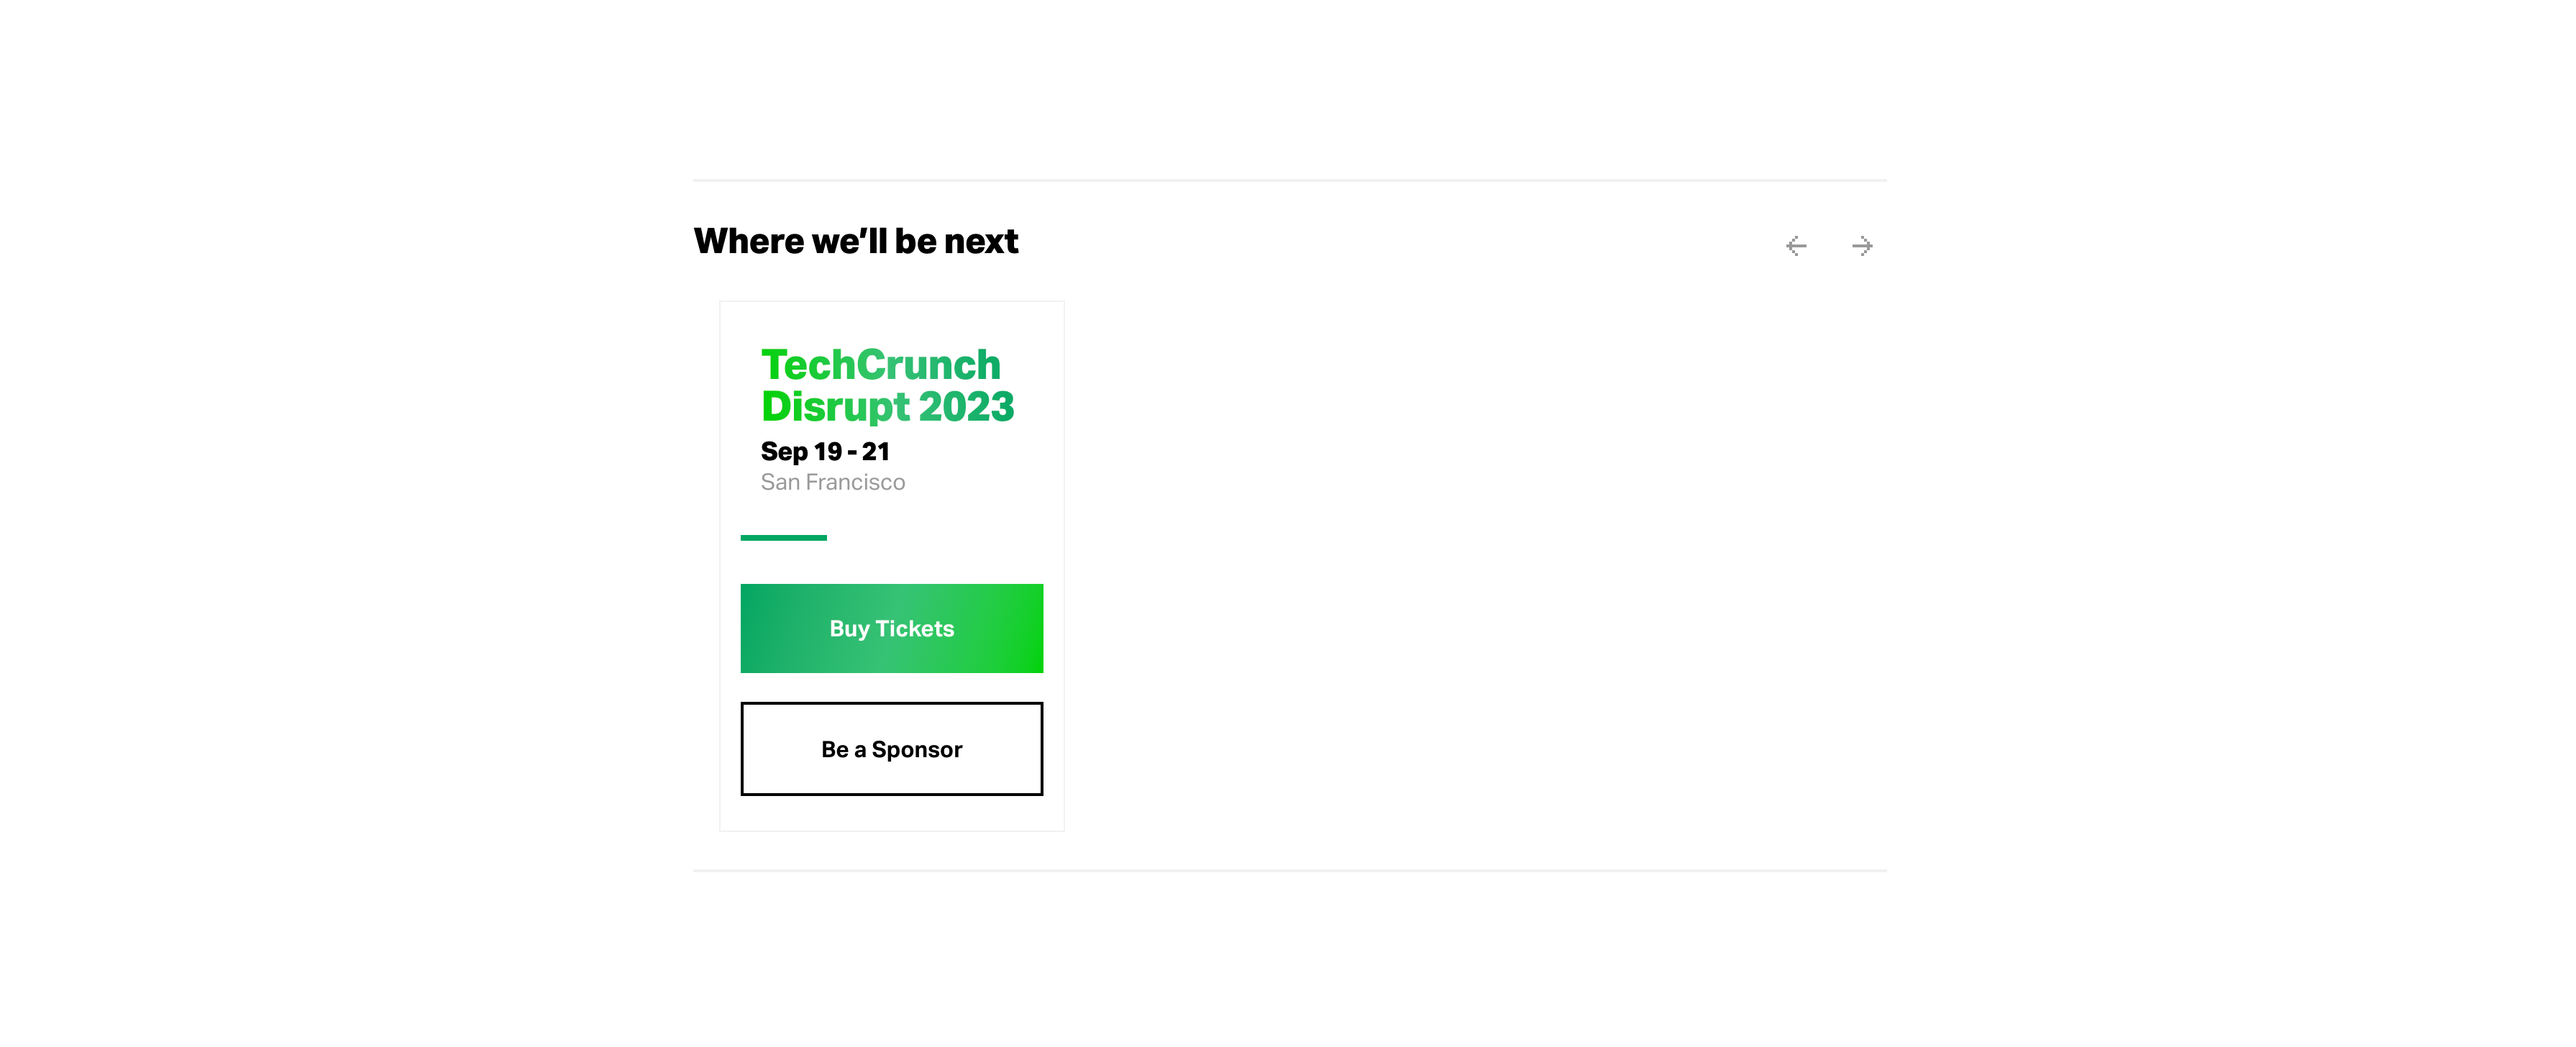Click the word "Where" in the section heading
This screenshot has width=2576, height=1047.
pyautogui.click(x=748, y=242)
